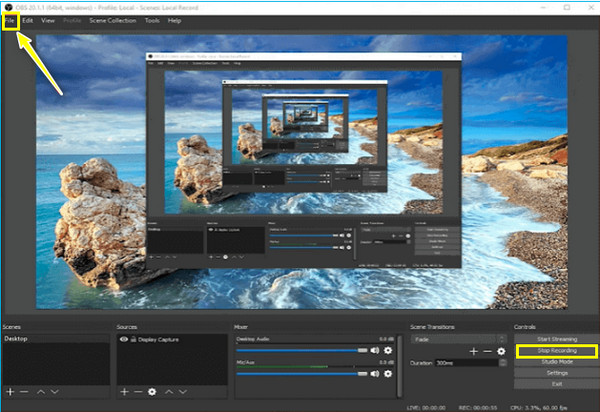Image resolution: width=600 pixels, height=412 pixels.
Task: Click the Desktop Audio label
Action: coord(253,339)
